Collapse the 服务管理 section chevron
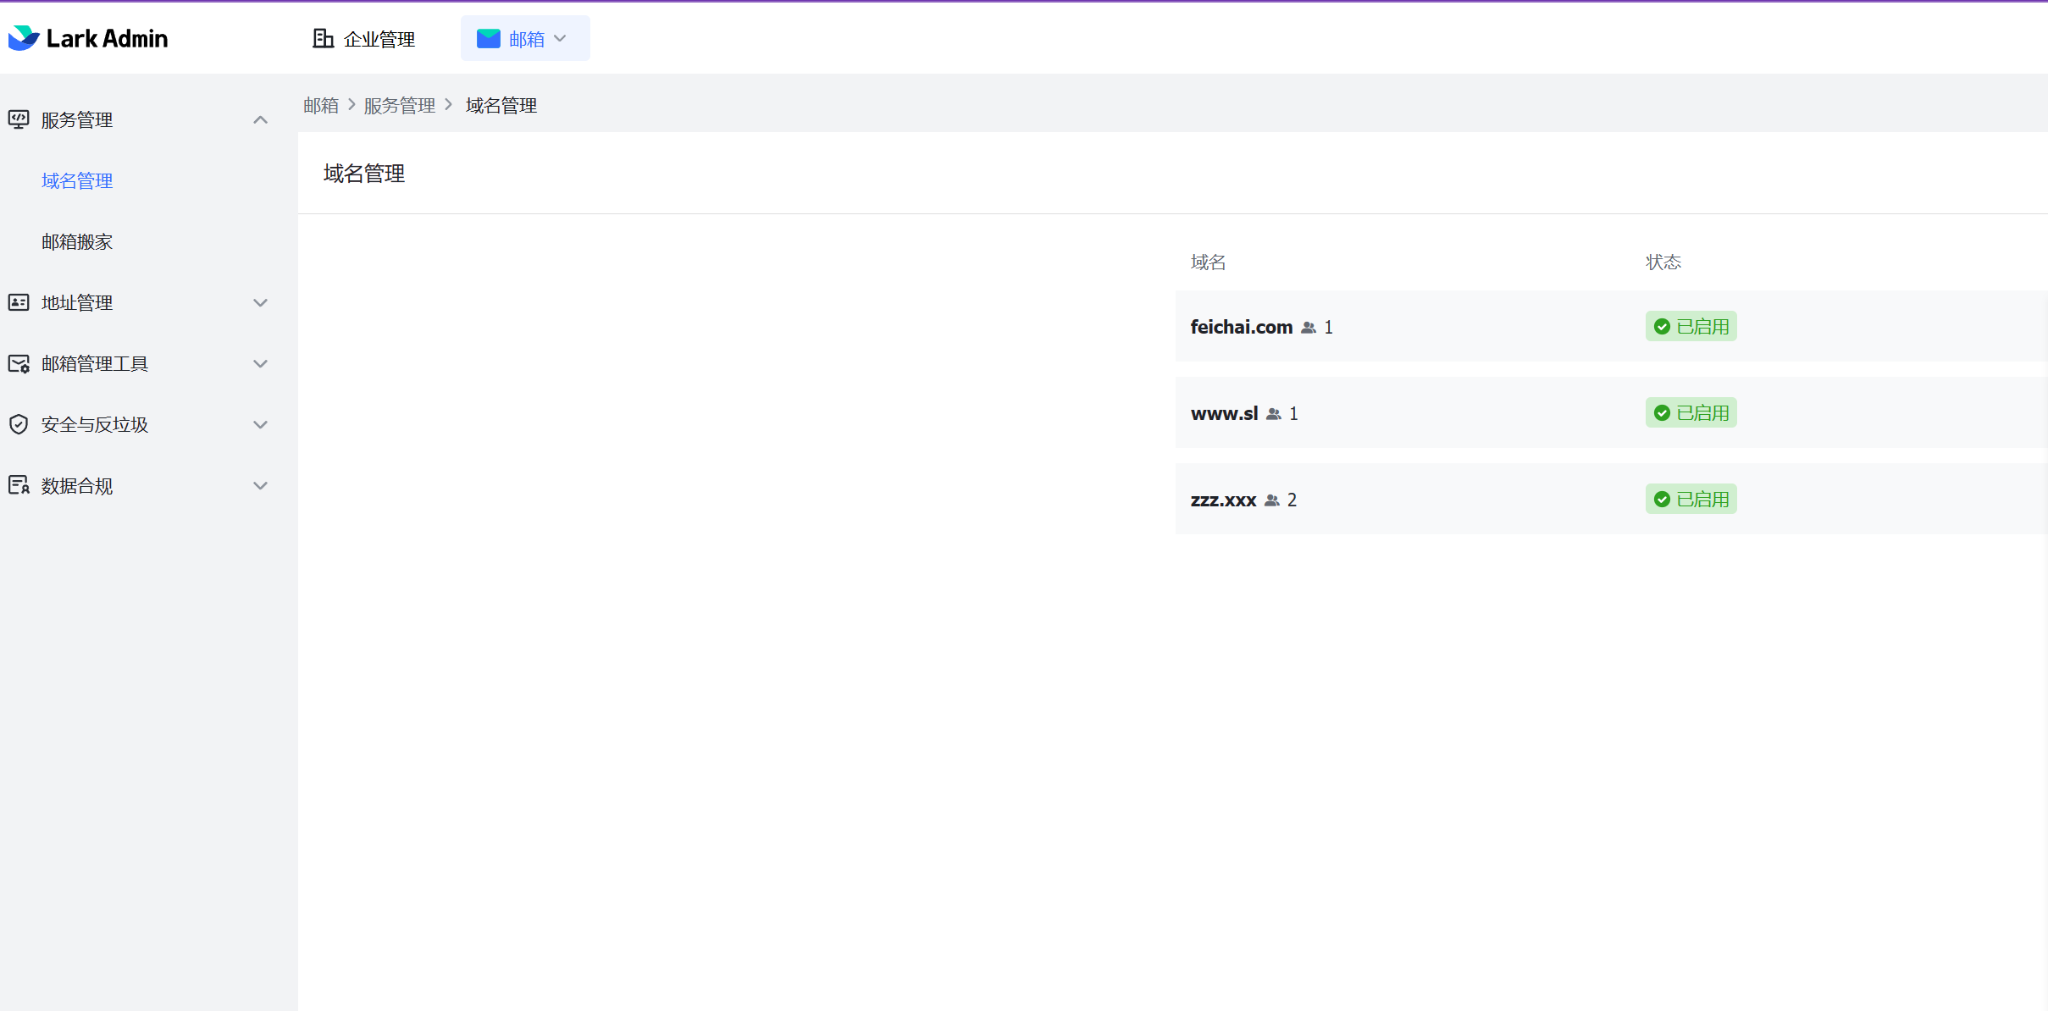 tap(260, 120)
